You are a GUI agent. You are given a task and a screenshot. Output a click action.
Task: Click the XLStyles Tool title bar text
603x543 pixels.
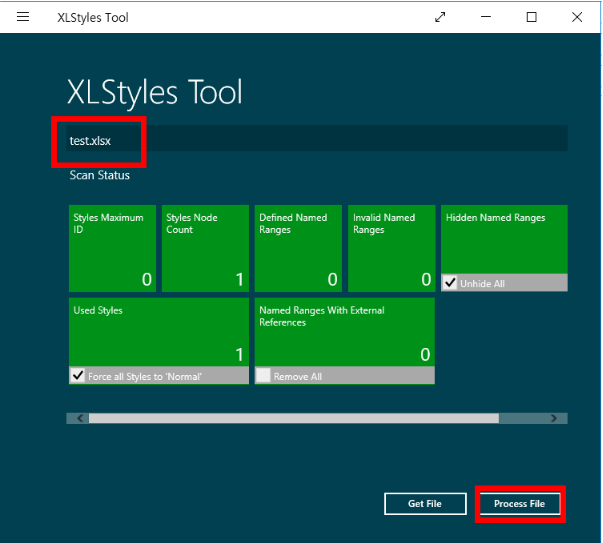pos(93,18)
